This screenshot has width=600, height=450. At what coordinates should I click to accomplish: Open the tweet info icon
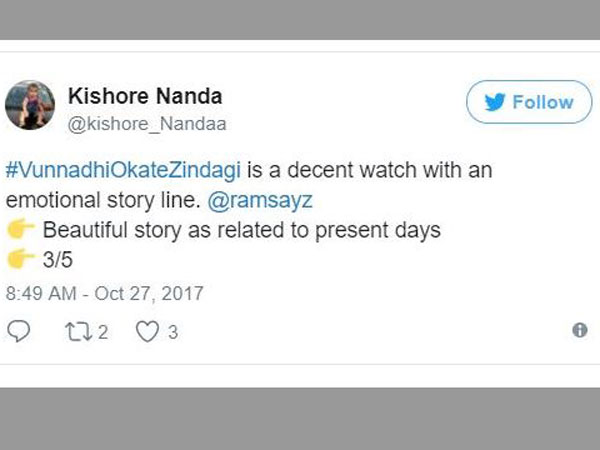[580, 330]
